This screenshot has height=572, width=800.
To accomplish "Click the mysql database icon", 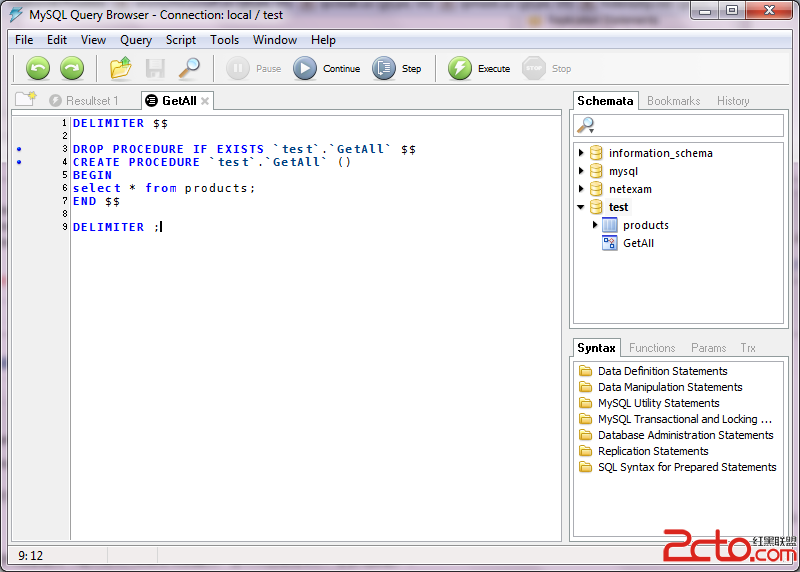I will coord(596,171).
